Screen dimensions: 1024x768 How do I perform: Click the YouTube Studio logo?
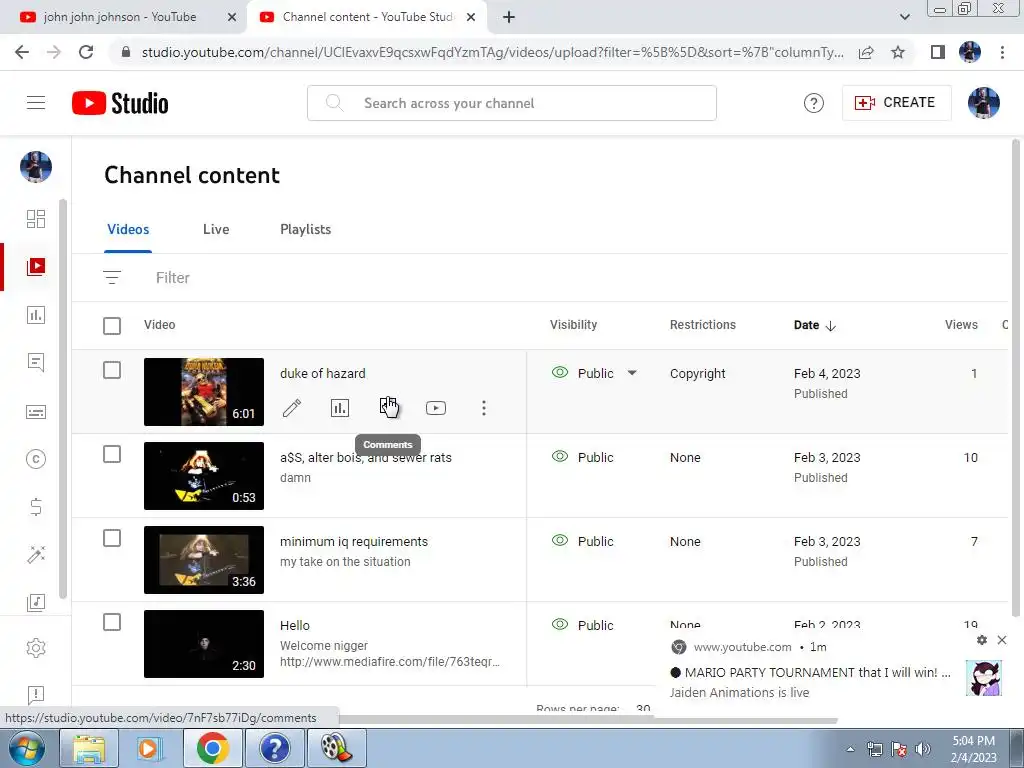(x=120, y=103)
